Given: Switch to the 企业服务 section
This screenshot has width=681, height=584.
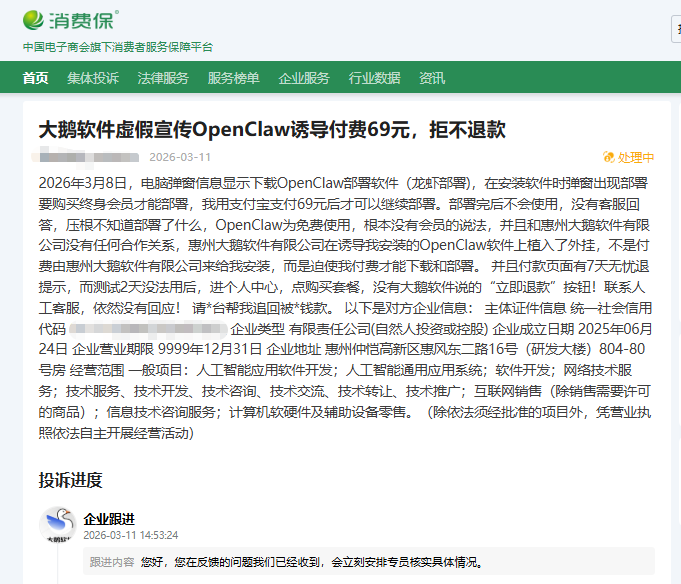Looking at the screenshot, I should [x=303, y=78].
